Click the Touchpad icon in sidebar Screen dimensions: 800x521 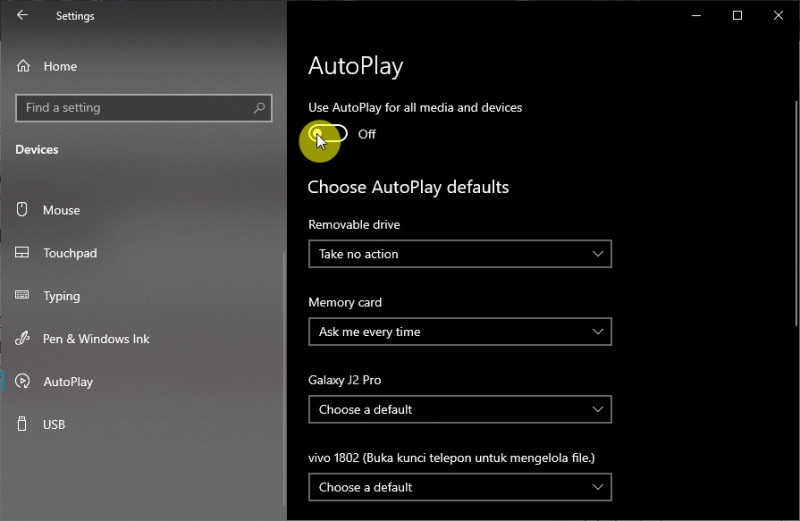(23, 253)
